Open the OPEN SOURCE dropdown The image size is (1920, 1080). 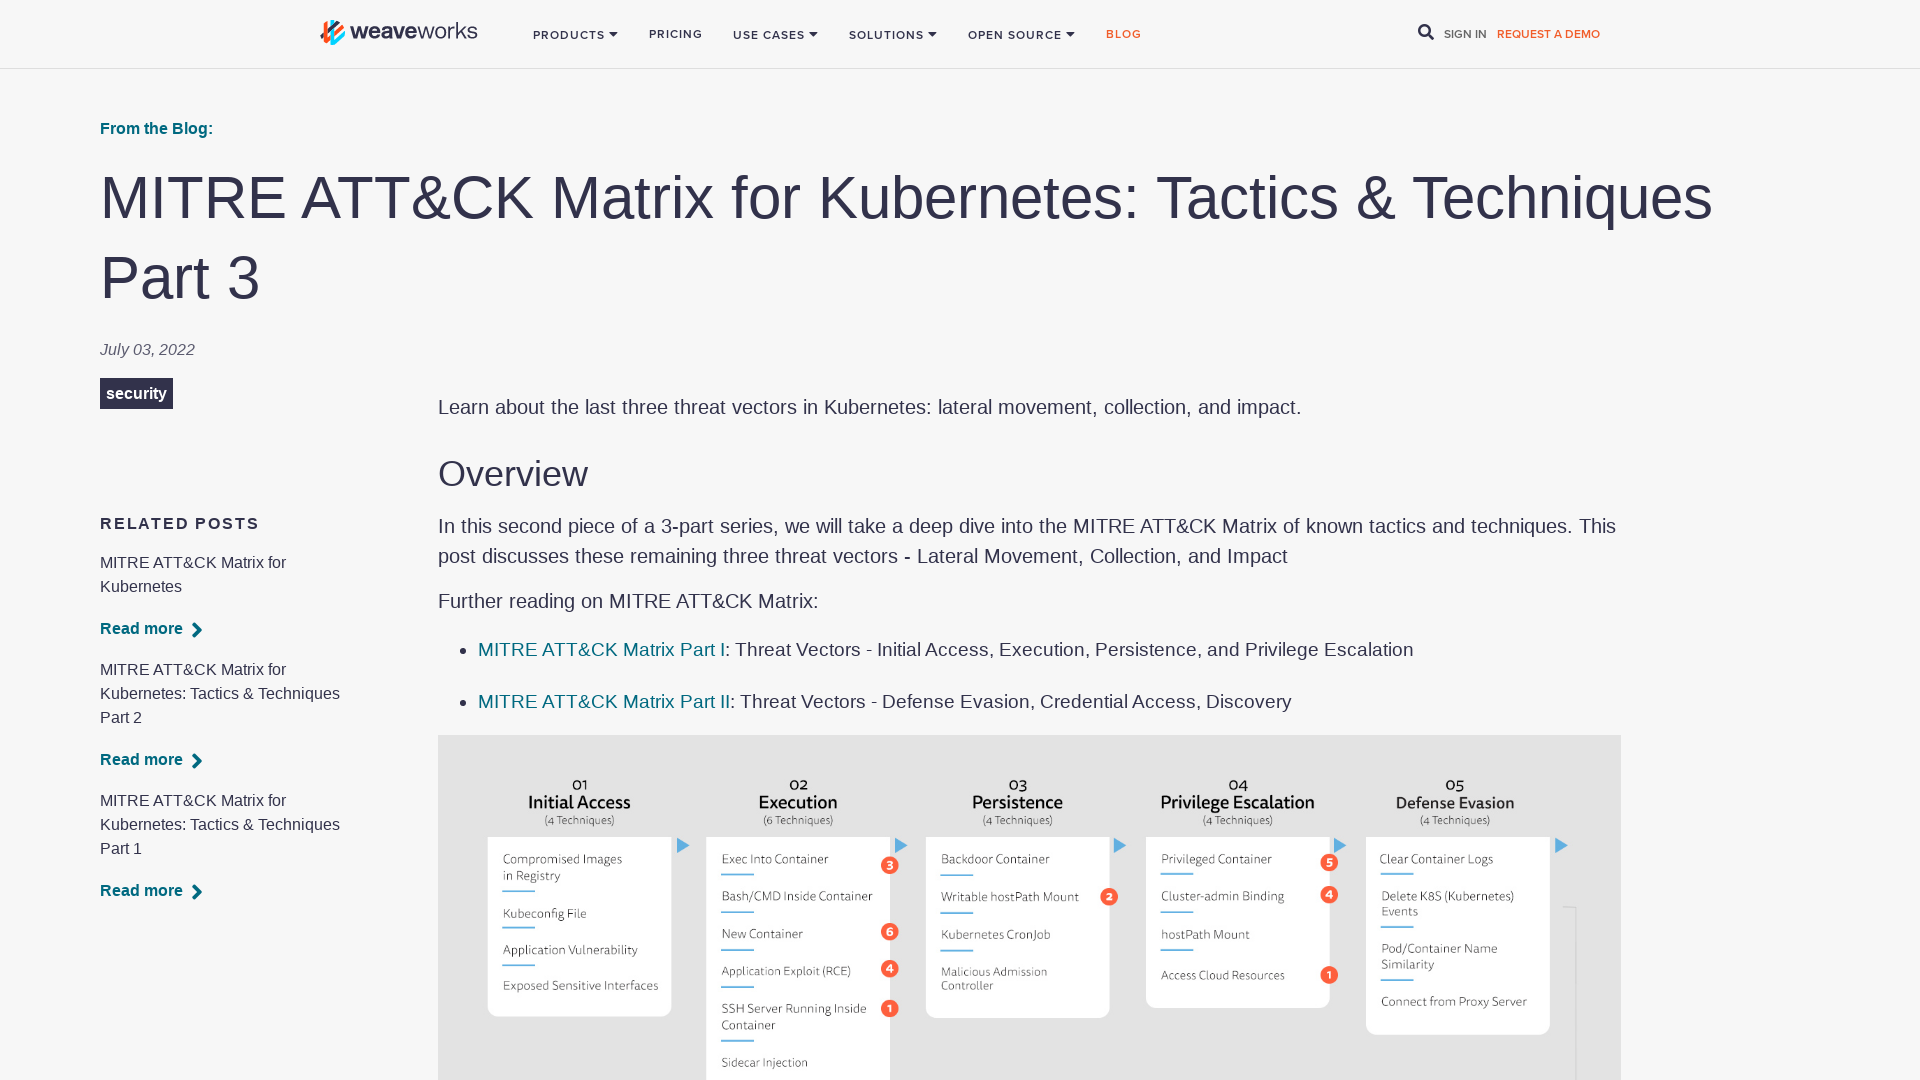click(x=1020, y=34)
